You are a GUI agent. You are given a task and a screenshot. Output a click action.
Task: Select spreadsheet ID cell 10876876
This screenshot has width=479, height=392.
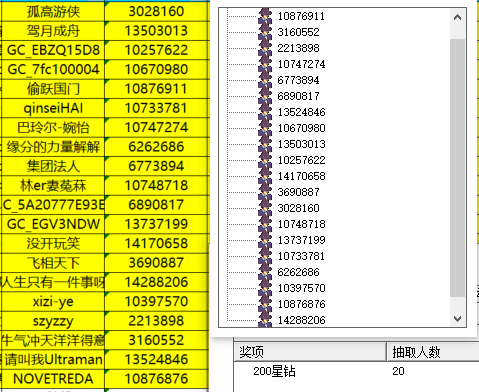click(x=156, y=379)
